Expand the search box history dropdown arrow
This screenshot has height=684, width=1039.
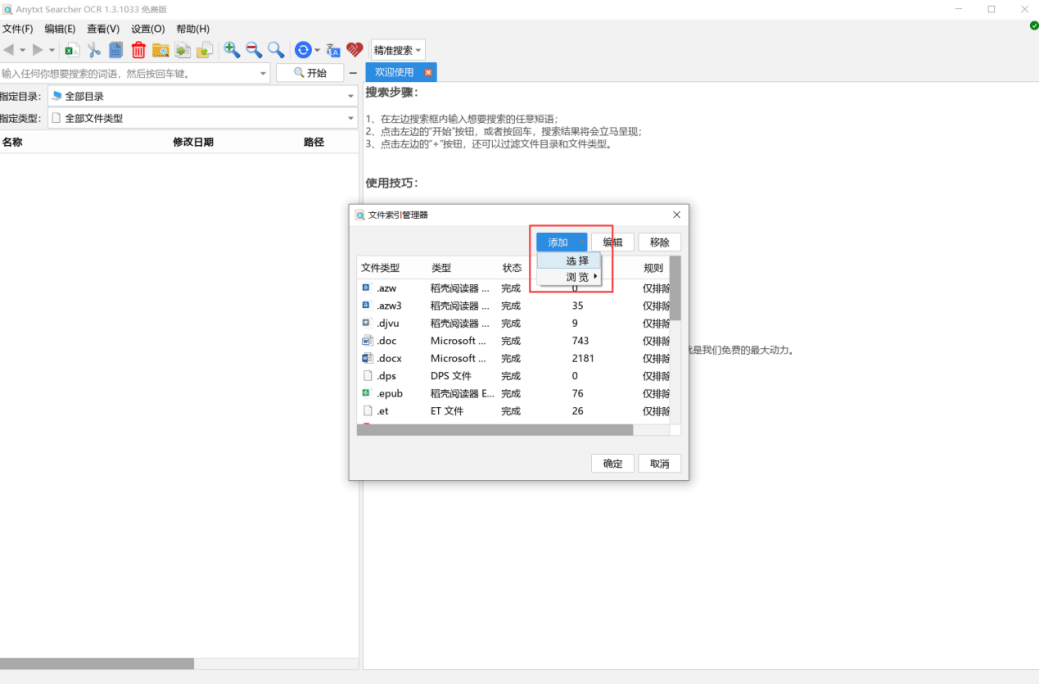coord(263,73)
